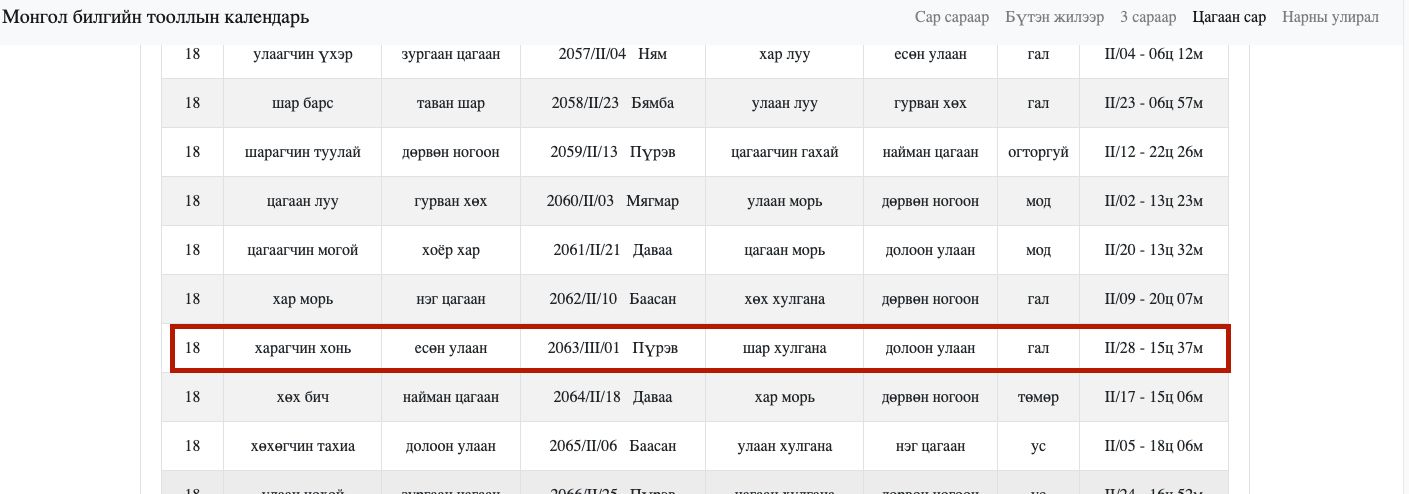Go to the 3 сараар view
Screen dimensions: 1409x494
click(x=1148, y=17)
